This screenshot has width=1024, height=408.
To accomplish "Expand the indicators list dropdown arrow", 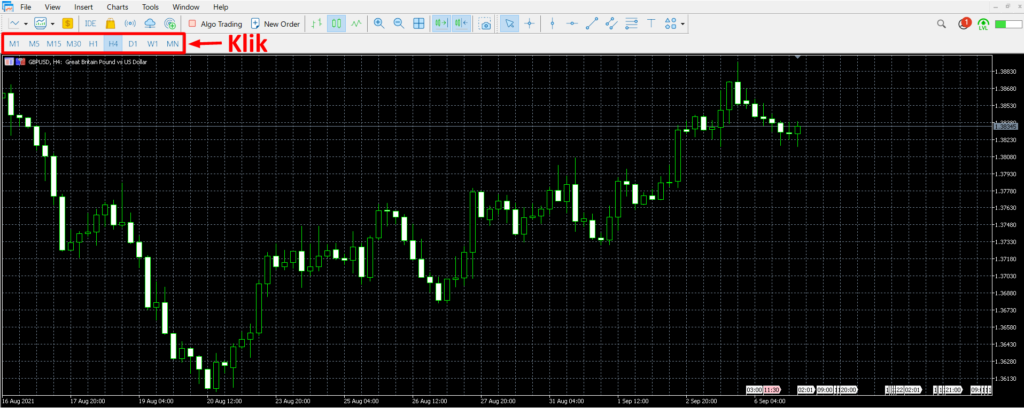I will click(52, 23).
